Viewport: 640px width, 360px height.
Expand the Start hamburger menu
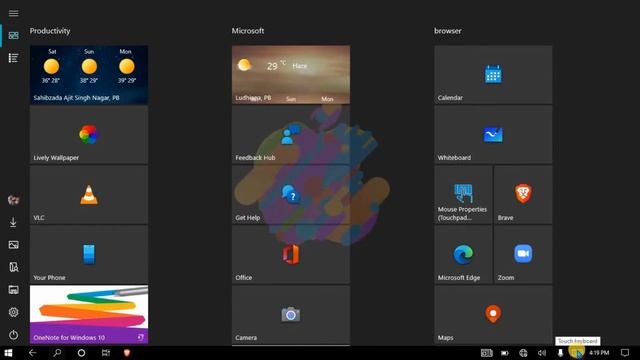(x=13, y=13)
